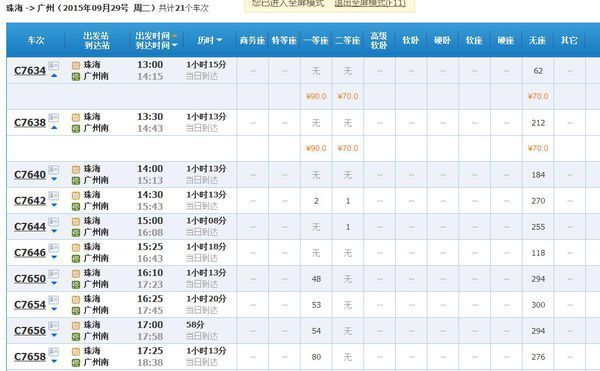Open train number link C7638
Image resolution: width=600 pixels, height=371 pixels.
pyautogui.click(x=30, y=123)
